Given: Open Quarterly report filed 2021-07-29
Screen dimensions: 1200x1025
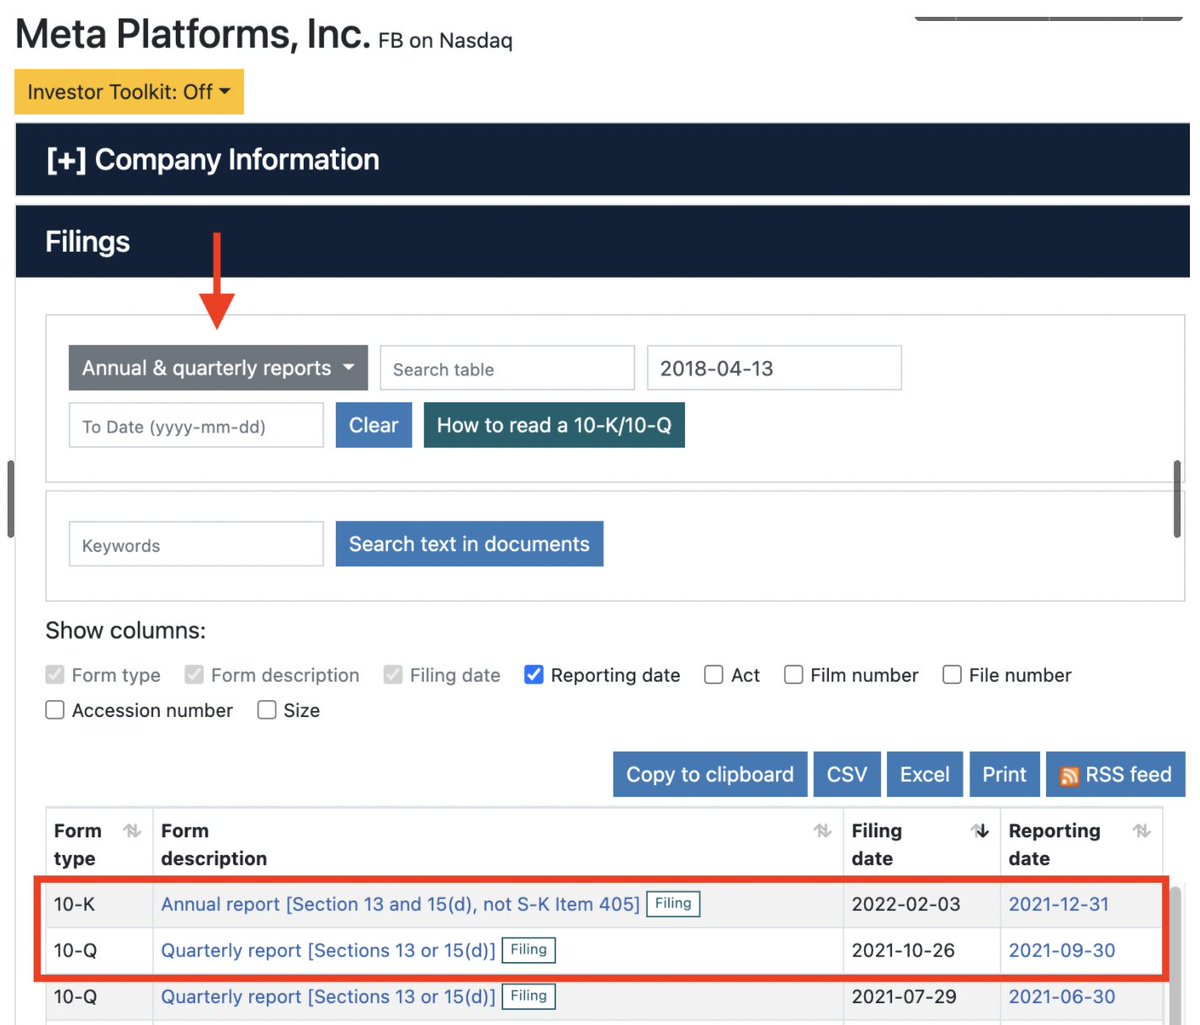Looking at the screenshot, I should click(328, 996).
